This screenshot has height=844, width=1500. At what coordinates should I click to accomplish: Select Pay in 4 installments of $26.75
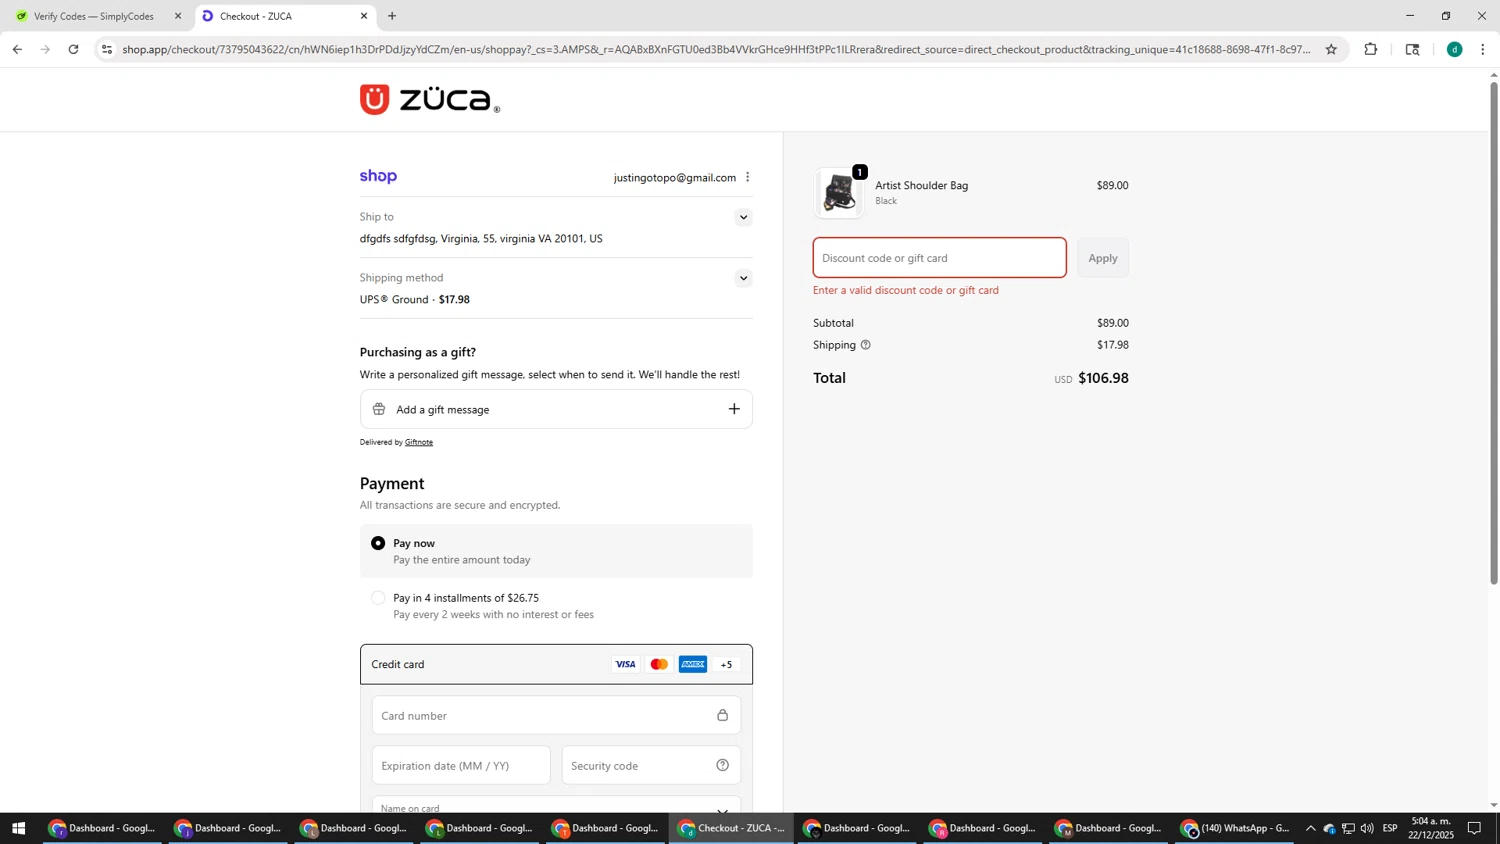click(378, 598)
